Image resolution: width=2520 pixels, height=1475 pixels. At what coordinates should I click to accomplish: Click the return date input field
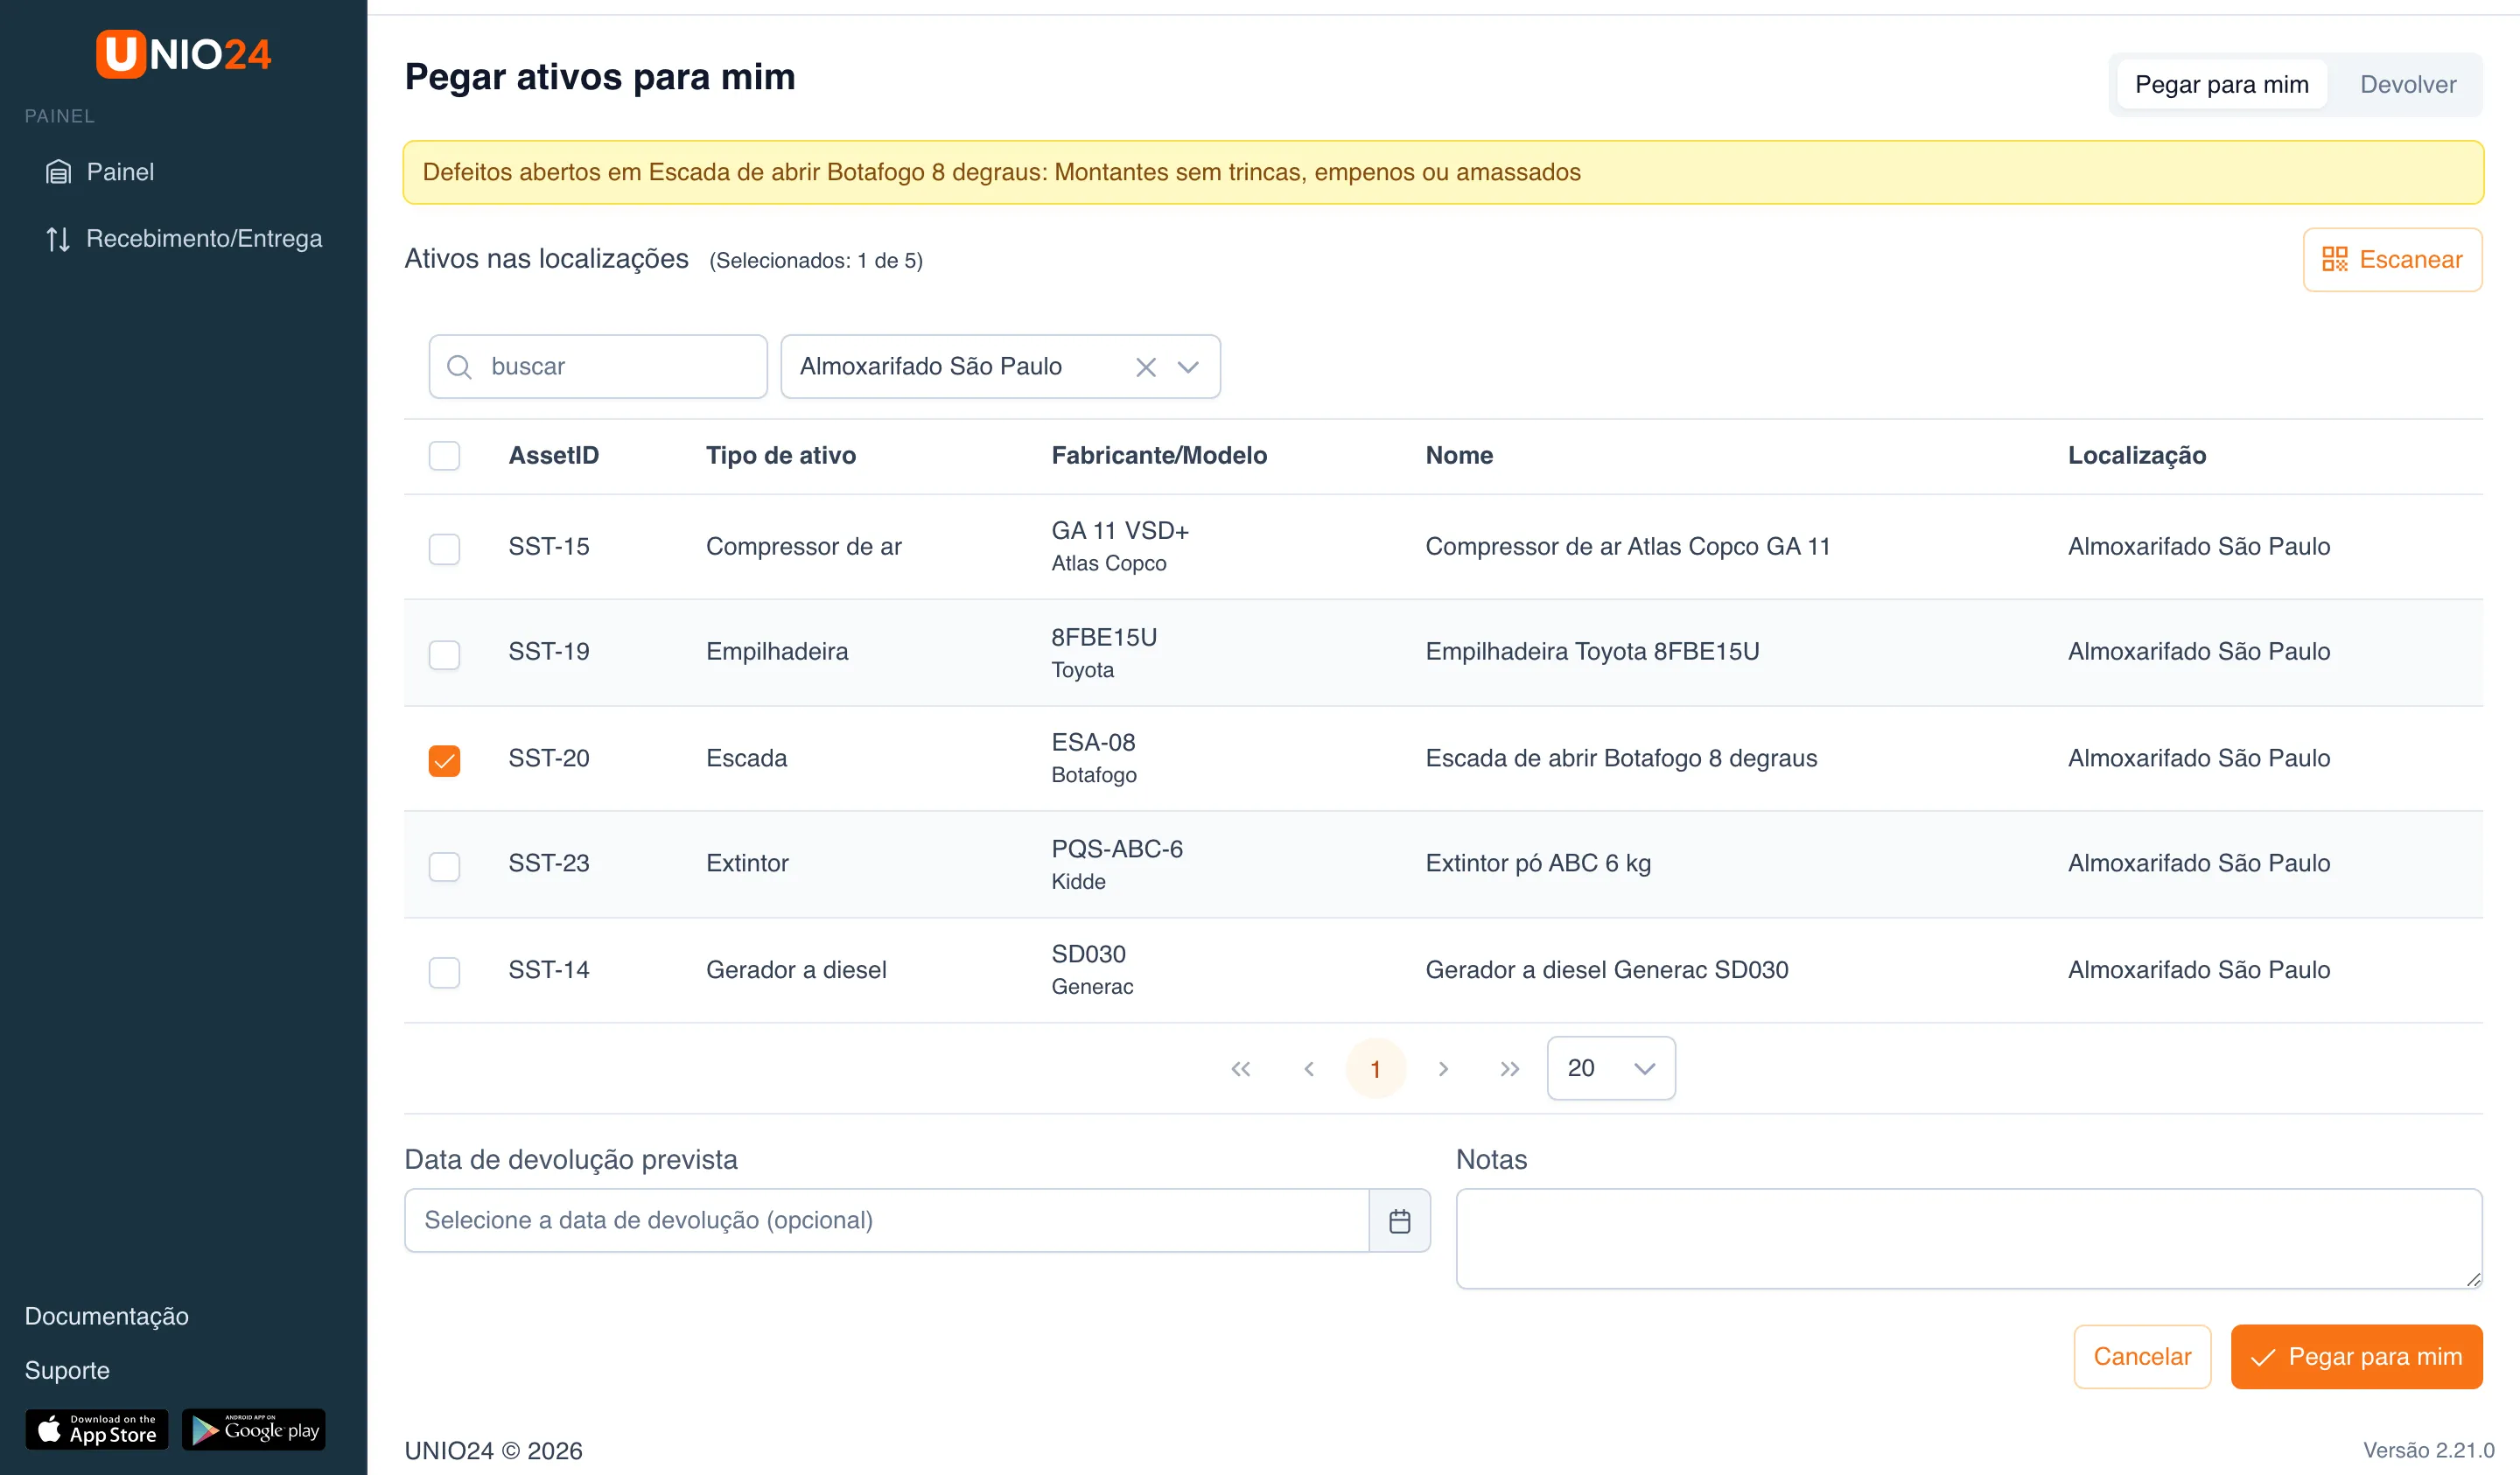point(886,1220)
